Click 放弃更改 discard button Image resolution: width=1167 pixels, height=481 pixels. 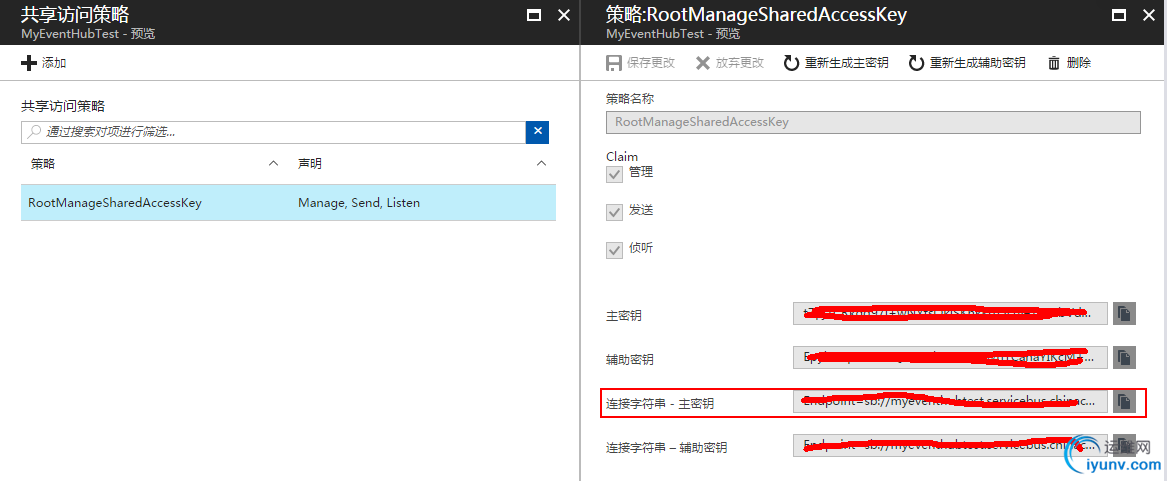[730, 63]
